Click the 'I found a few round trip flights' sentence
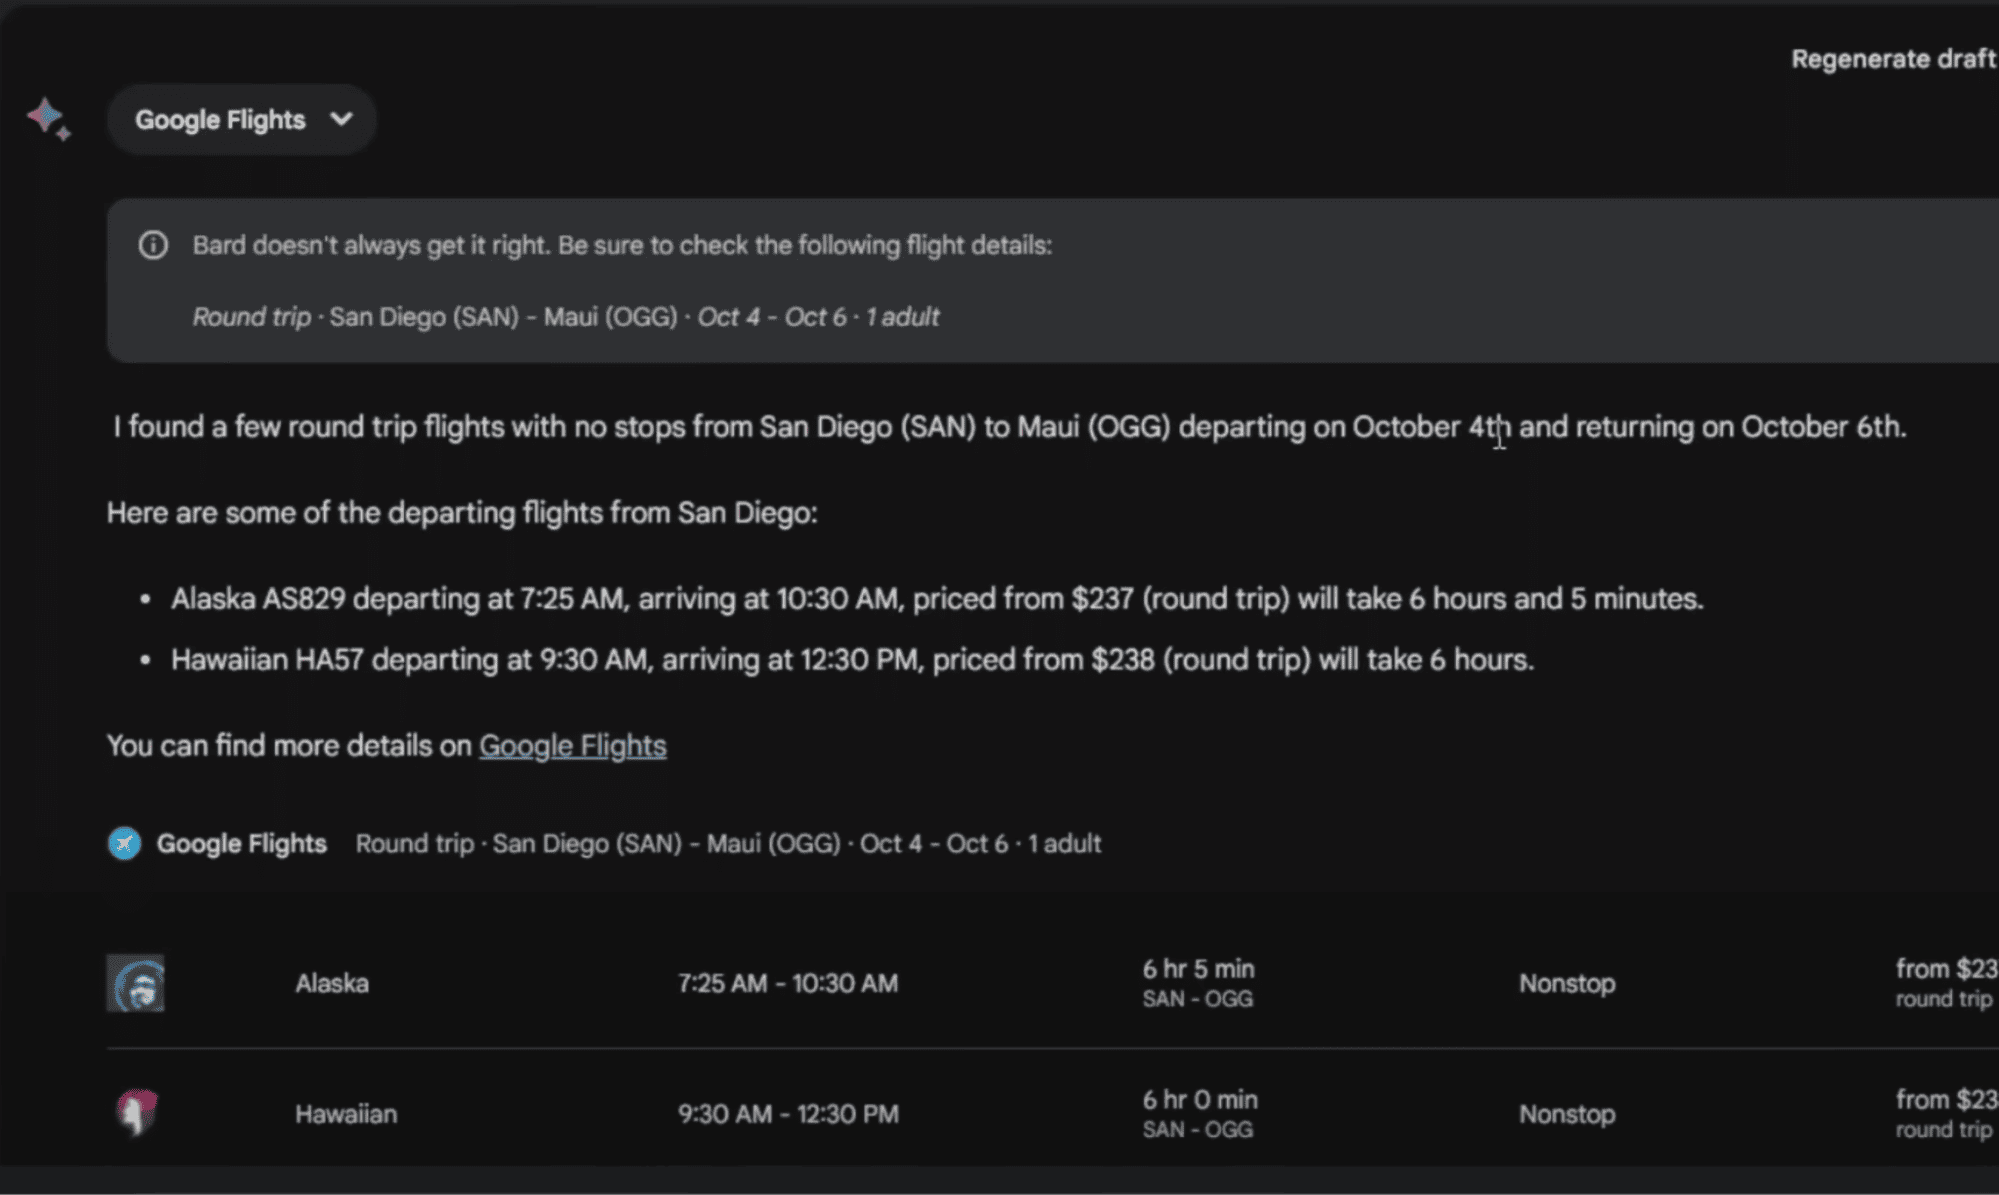1999x1195 pixels. tap(1010, 427)
